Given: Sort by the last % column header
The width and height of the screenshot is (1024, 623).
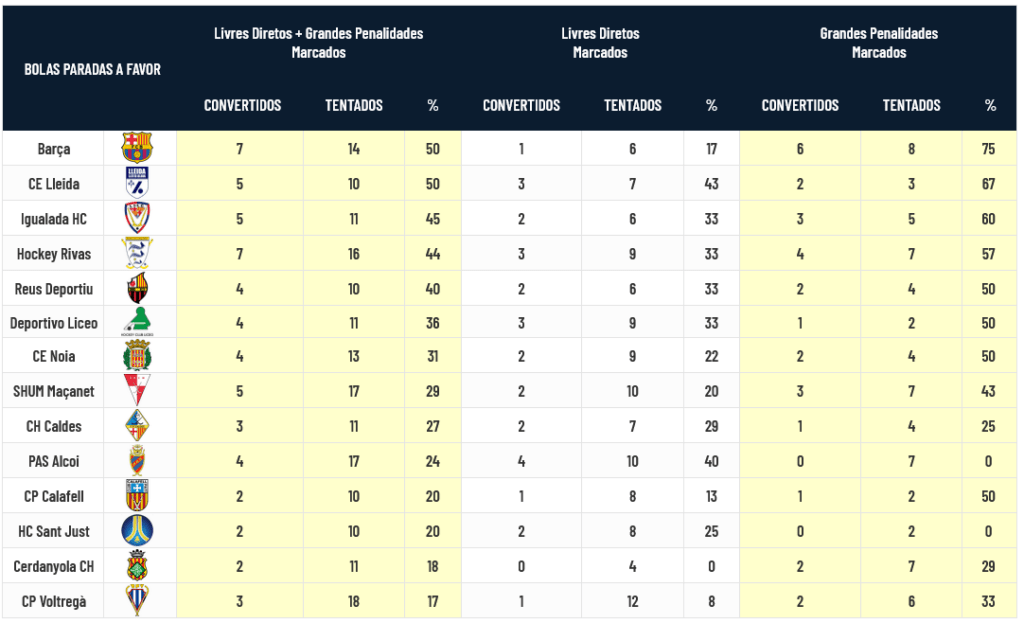Looking at the screenshot, I should pos(990,105).
